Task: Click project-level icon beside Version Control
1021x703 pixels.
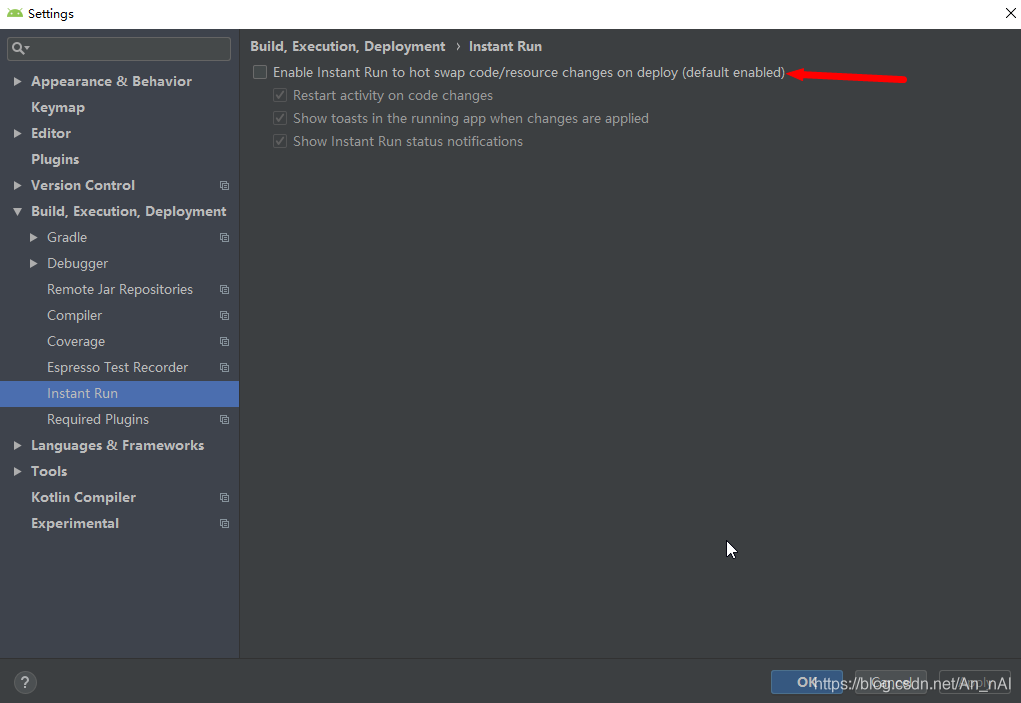Action: coord(225,186)
